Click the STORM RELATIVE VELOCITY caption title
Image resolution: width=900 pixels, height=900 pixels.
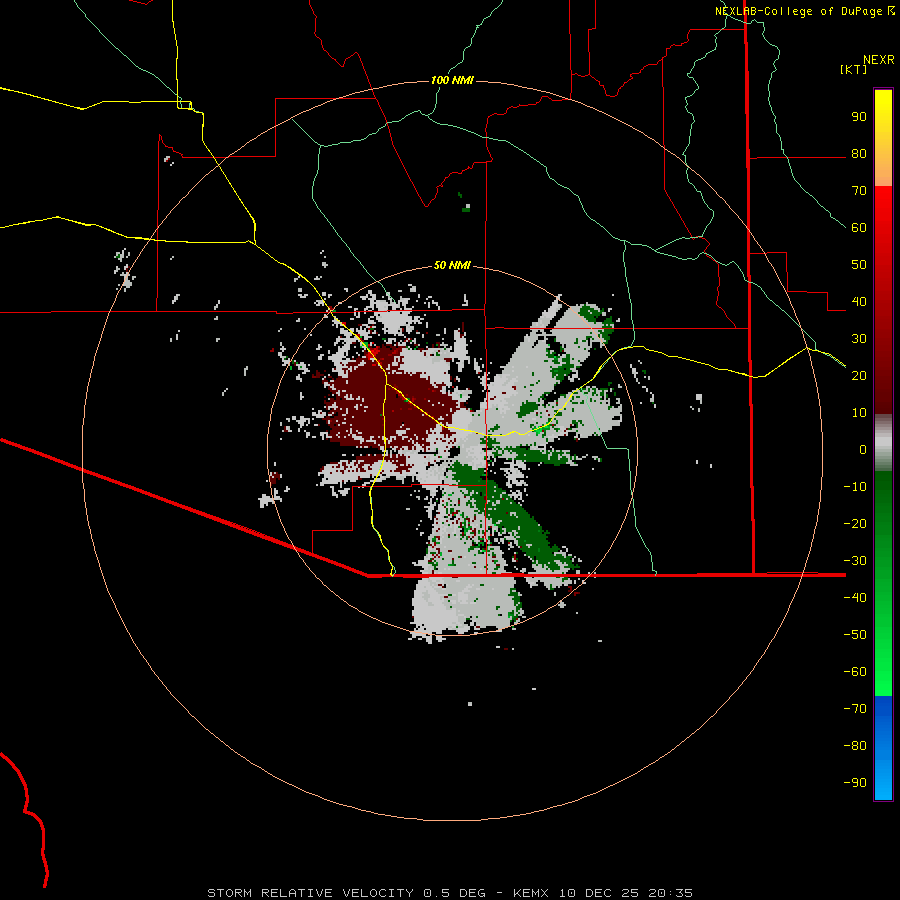click(x=309, y=893)
